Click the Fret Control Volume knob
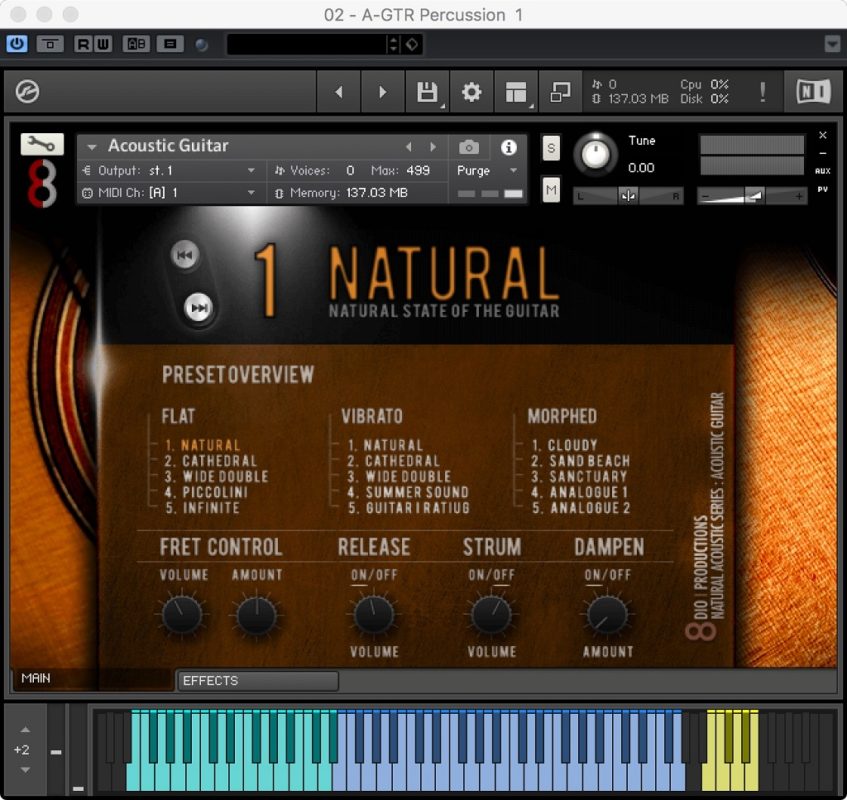 click(x=182, y=615)
